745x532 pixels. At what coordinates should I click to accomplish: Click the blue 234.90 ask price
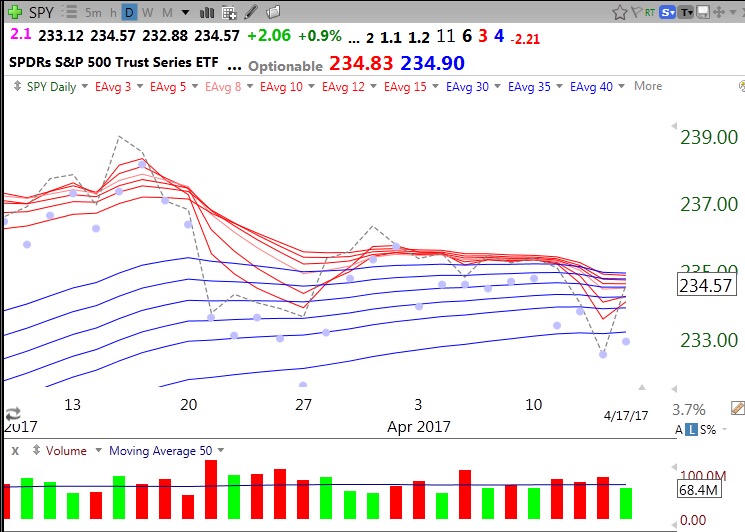432,63
